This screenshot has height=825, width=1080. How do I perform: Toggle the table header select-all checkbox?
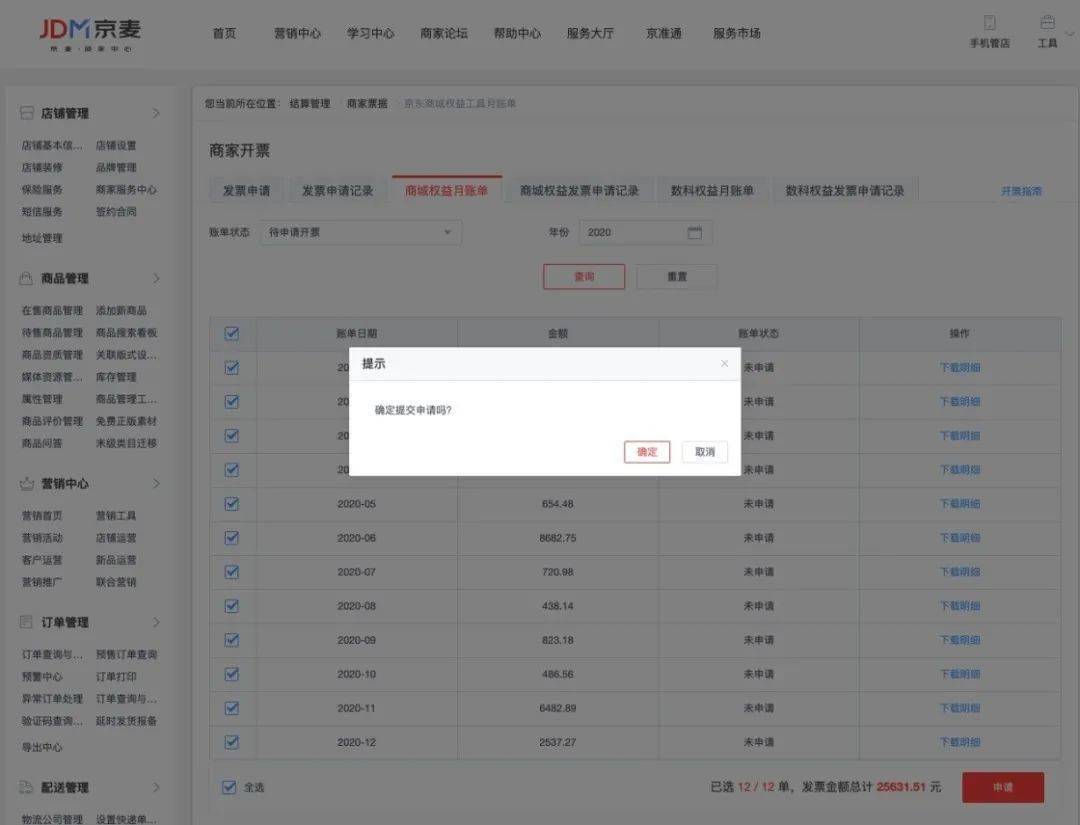coord(232,334)
